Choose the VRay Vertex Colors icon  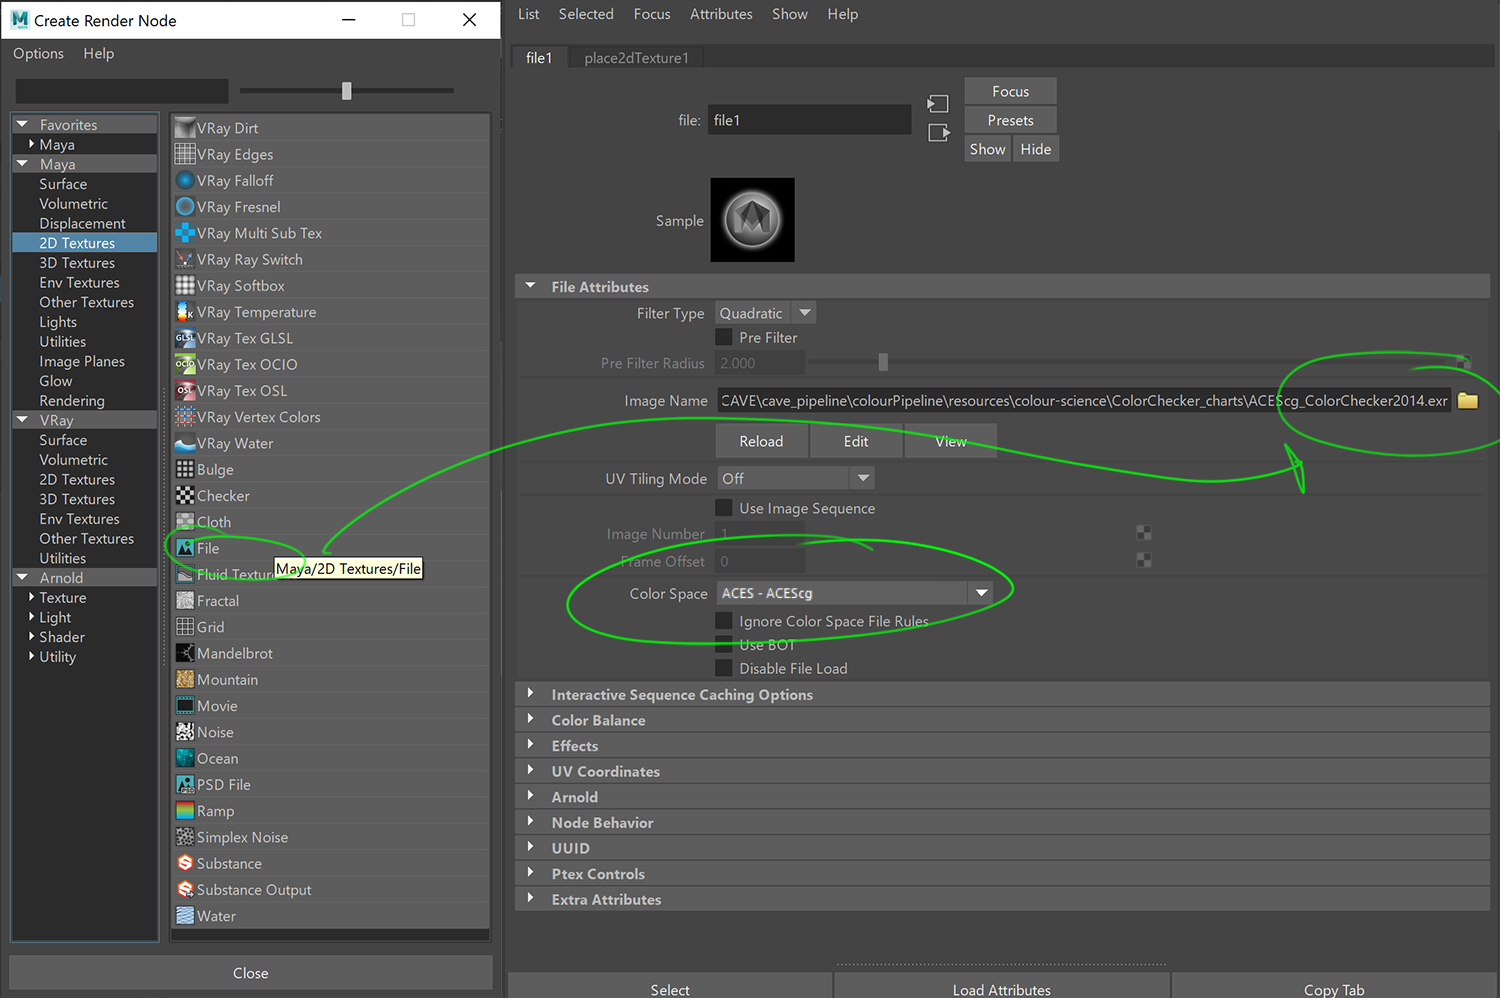coord(185,417)
